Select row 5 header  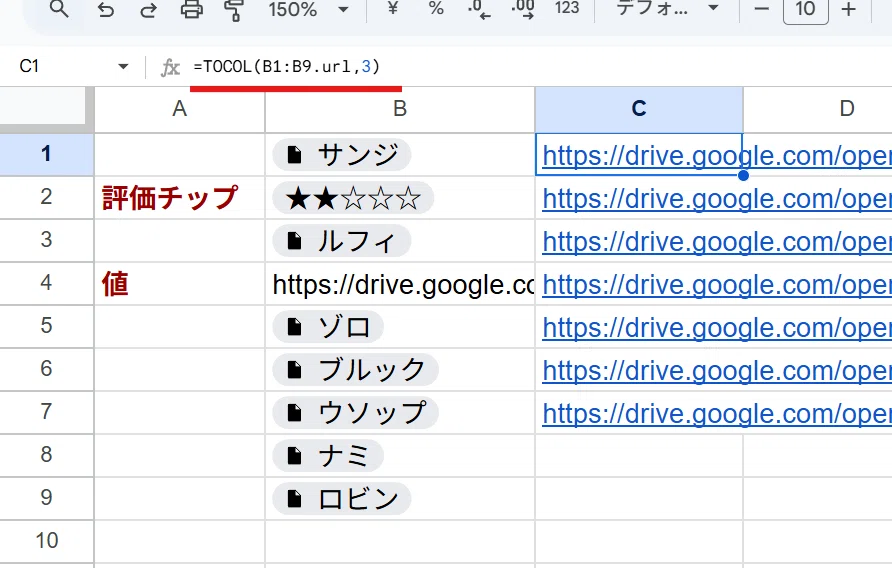pyautogui.click(x=46, y=326)
